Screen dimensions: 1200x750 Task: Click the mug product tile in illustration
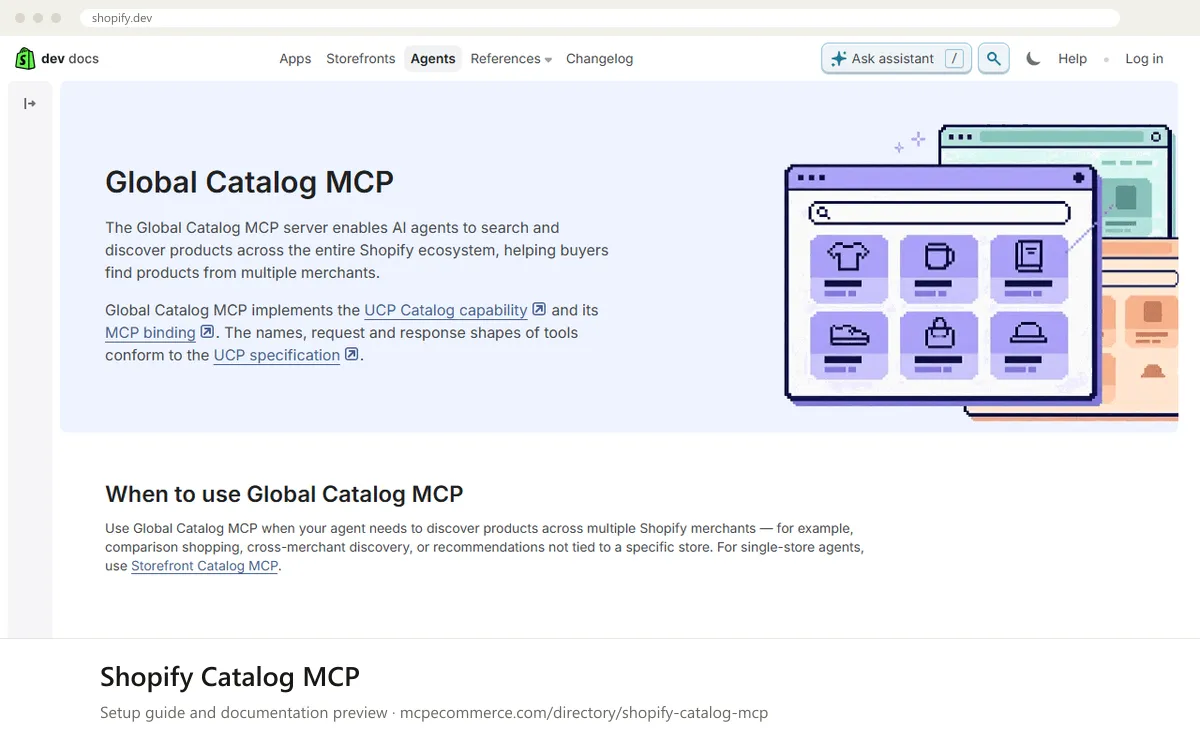[x=939, y=269]
